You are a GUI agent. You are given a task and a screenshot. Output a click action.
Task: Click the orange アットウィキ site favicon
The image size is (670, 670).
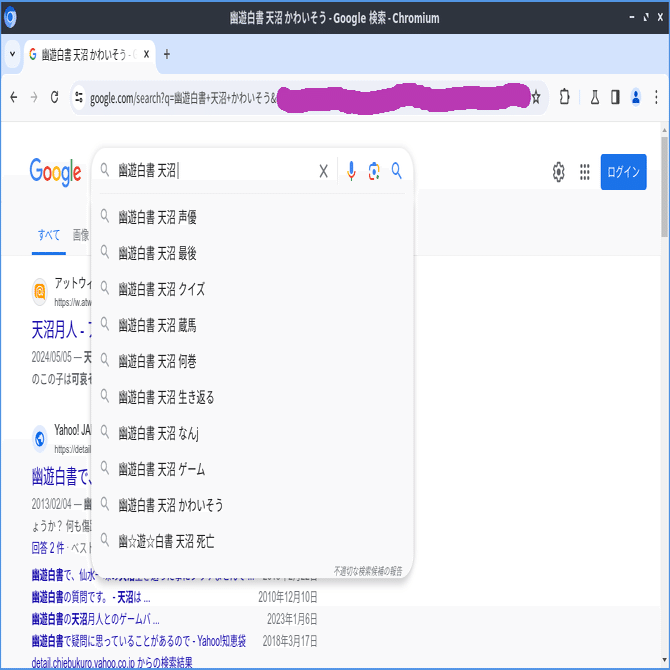[x=40, y=292]
